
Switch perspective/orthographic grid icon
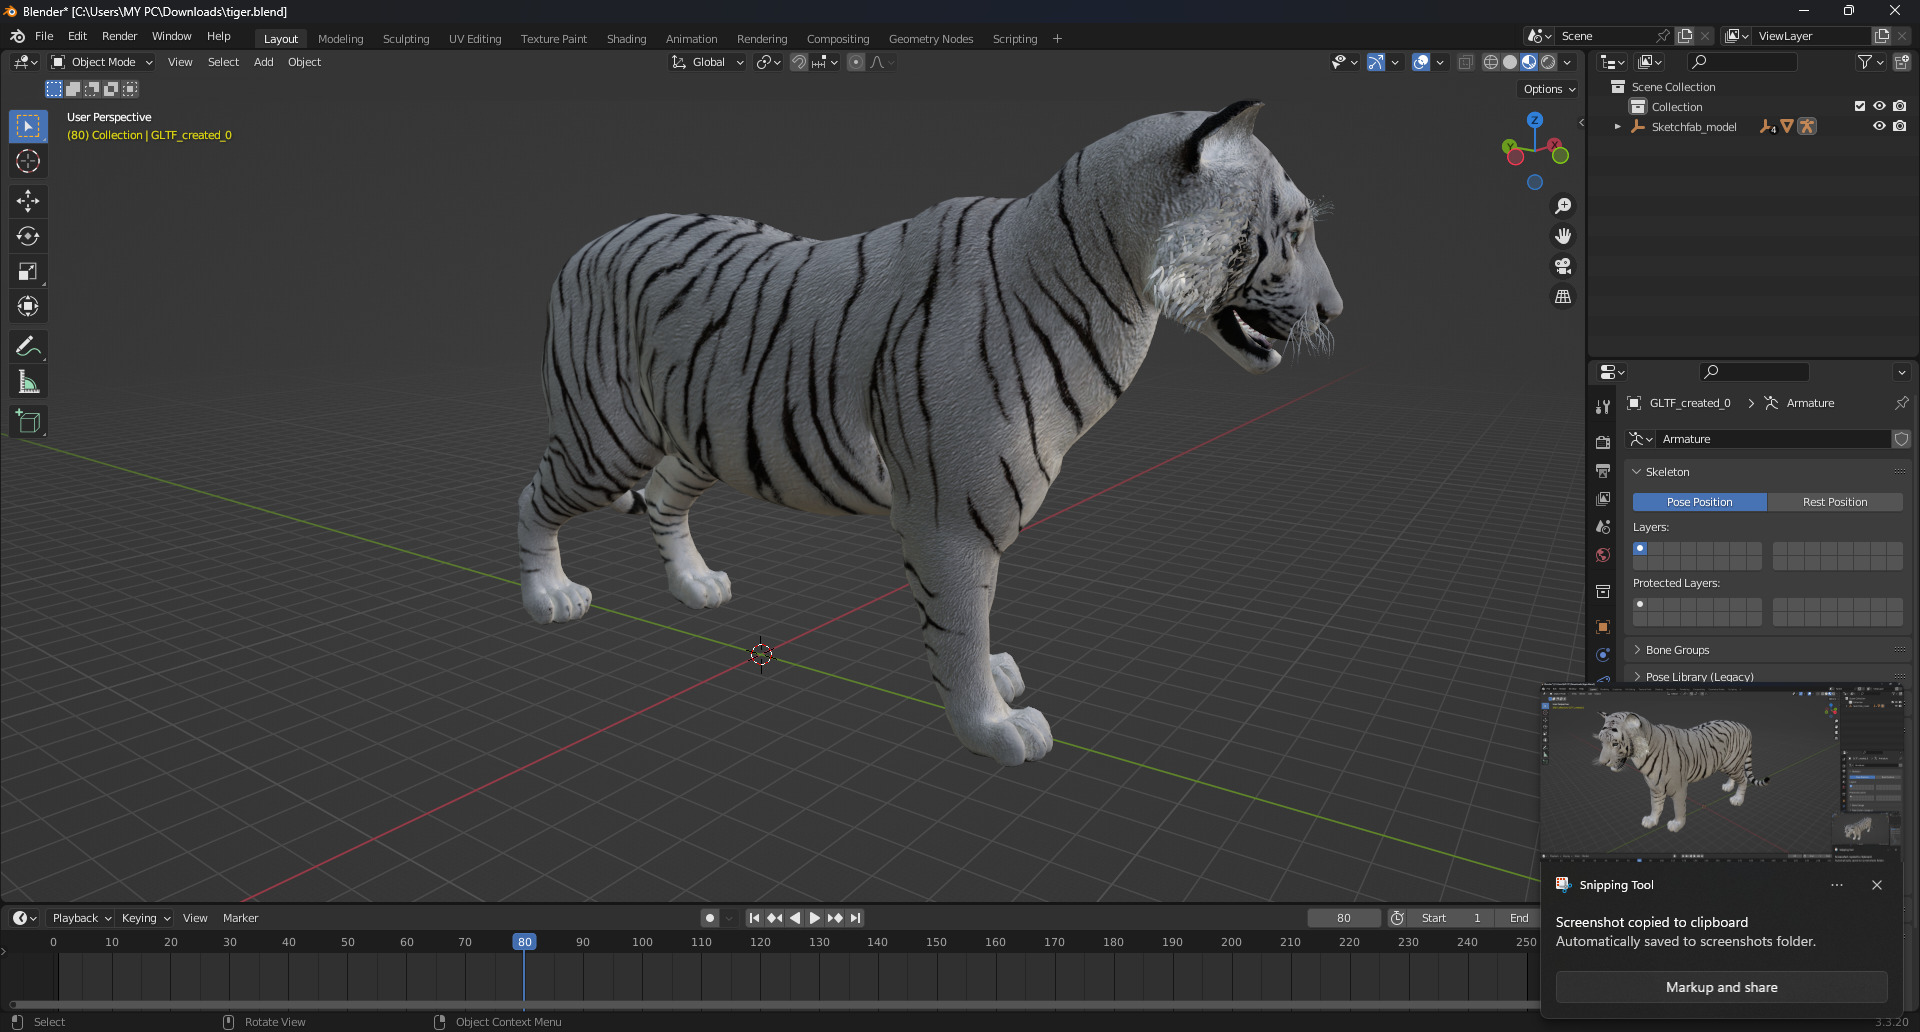[1563, 297]
